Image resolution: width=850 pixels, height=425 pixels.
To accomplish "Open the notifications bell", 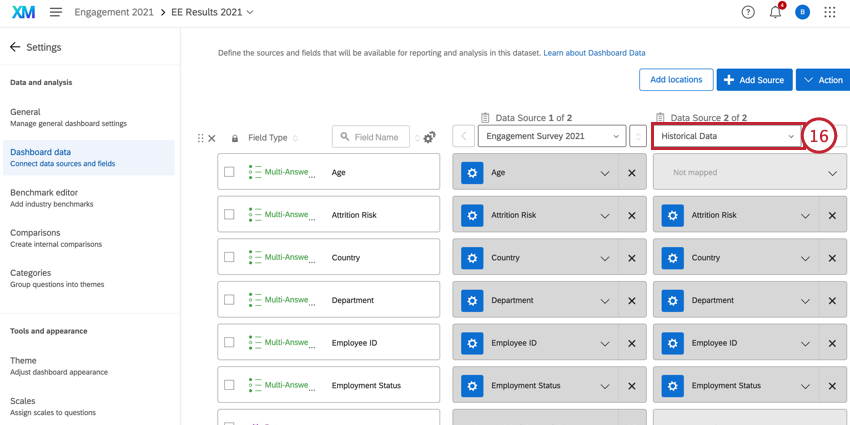I will coord(775,12).
